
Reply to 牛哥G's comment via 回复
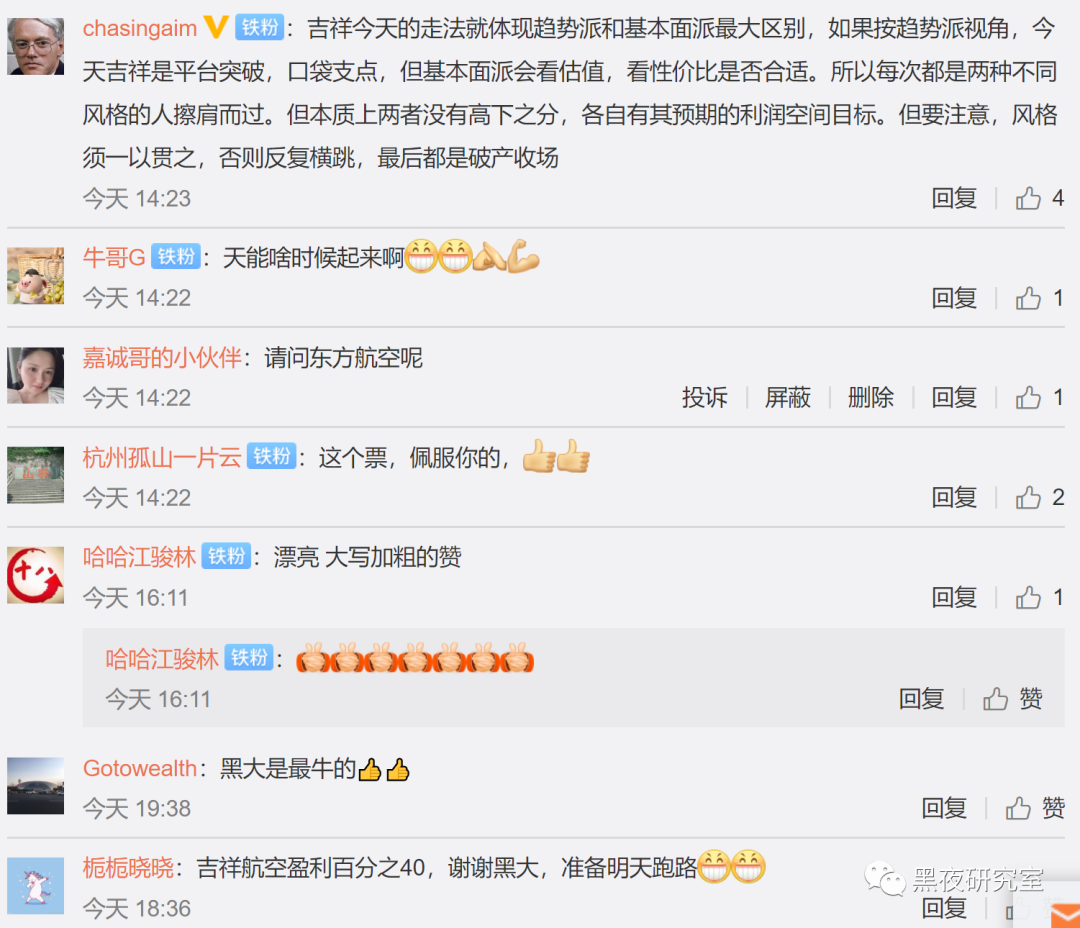point(954,298)
